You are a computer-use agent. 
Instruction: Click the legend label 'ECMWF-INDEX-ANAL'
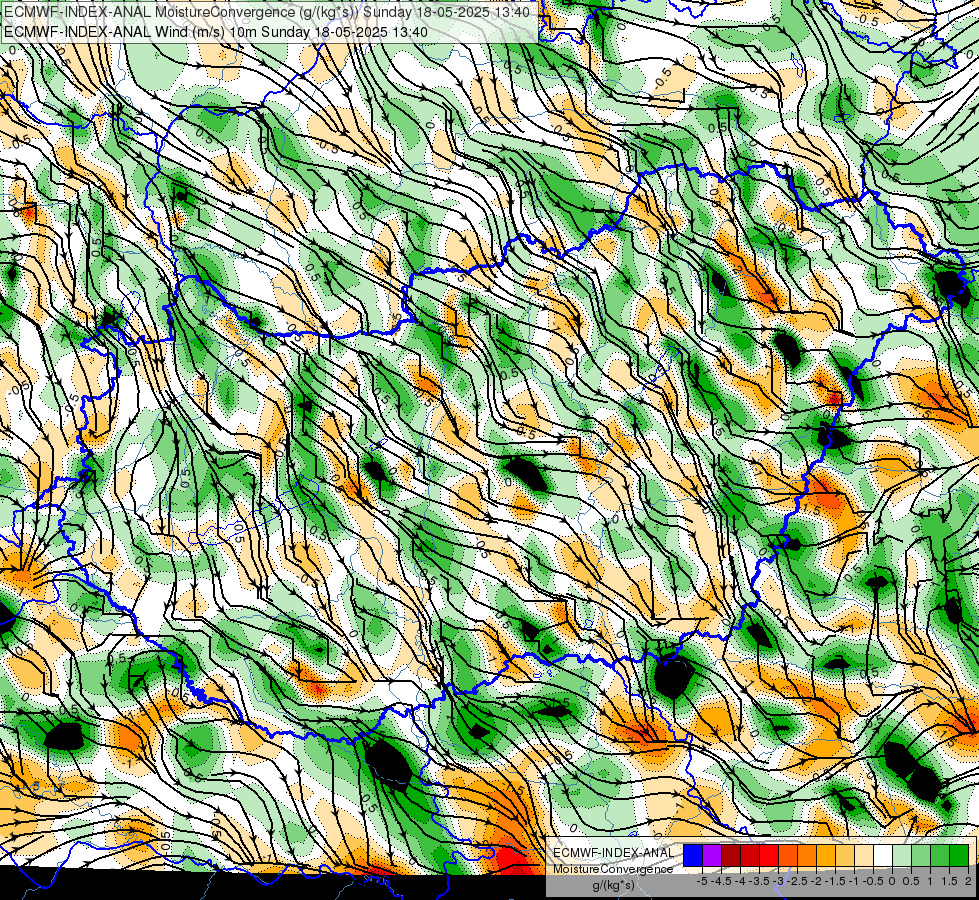coord(614,853)
